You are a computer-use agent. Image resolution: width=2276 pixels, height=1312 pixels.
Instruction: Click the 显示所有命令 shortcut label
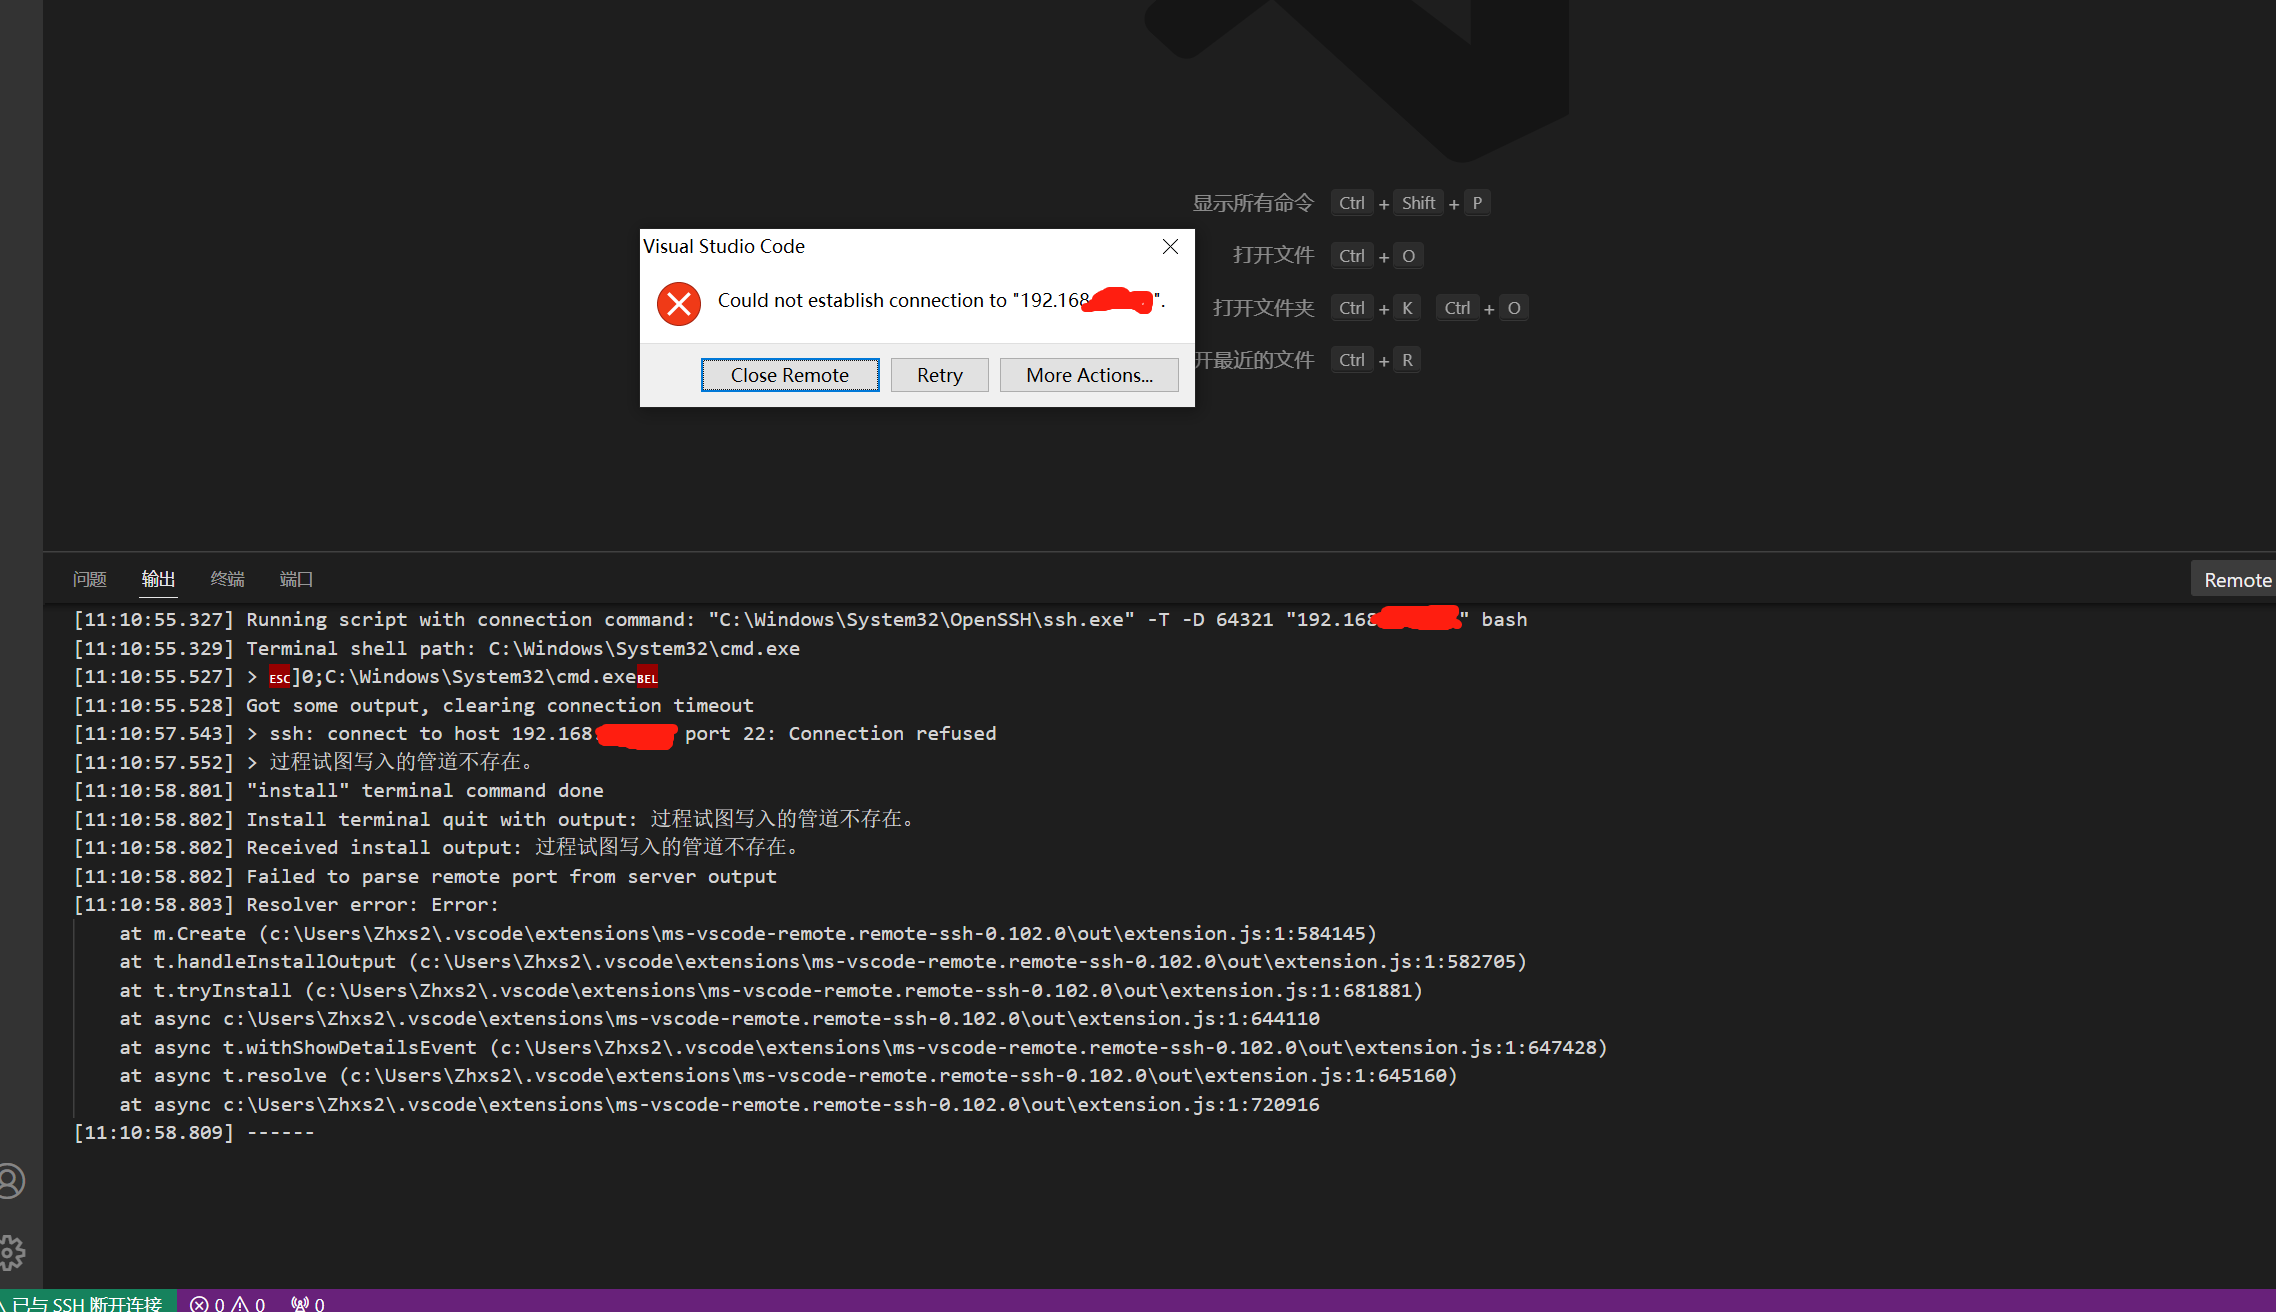click(x=1253, y=203)
